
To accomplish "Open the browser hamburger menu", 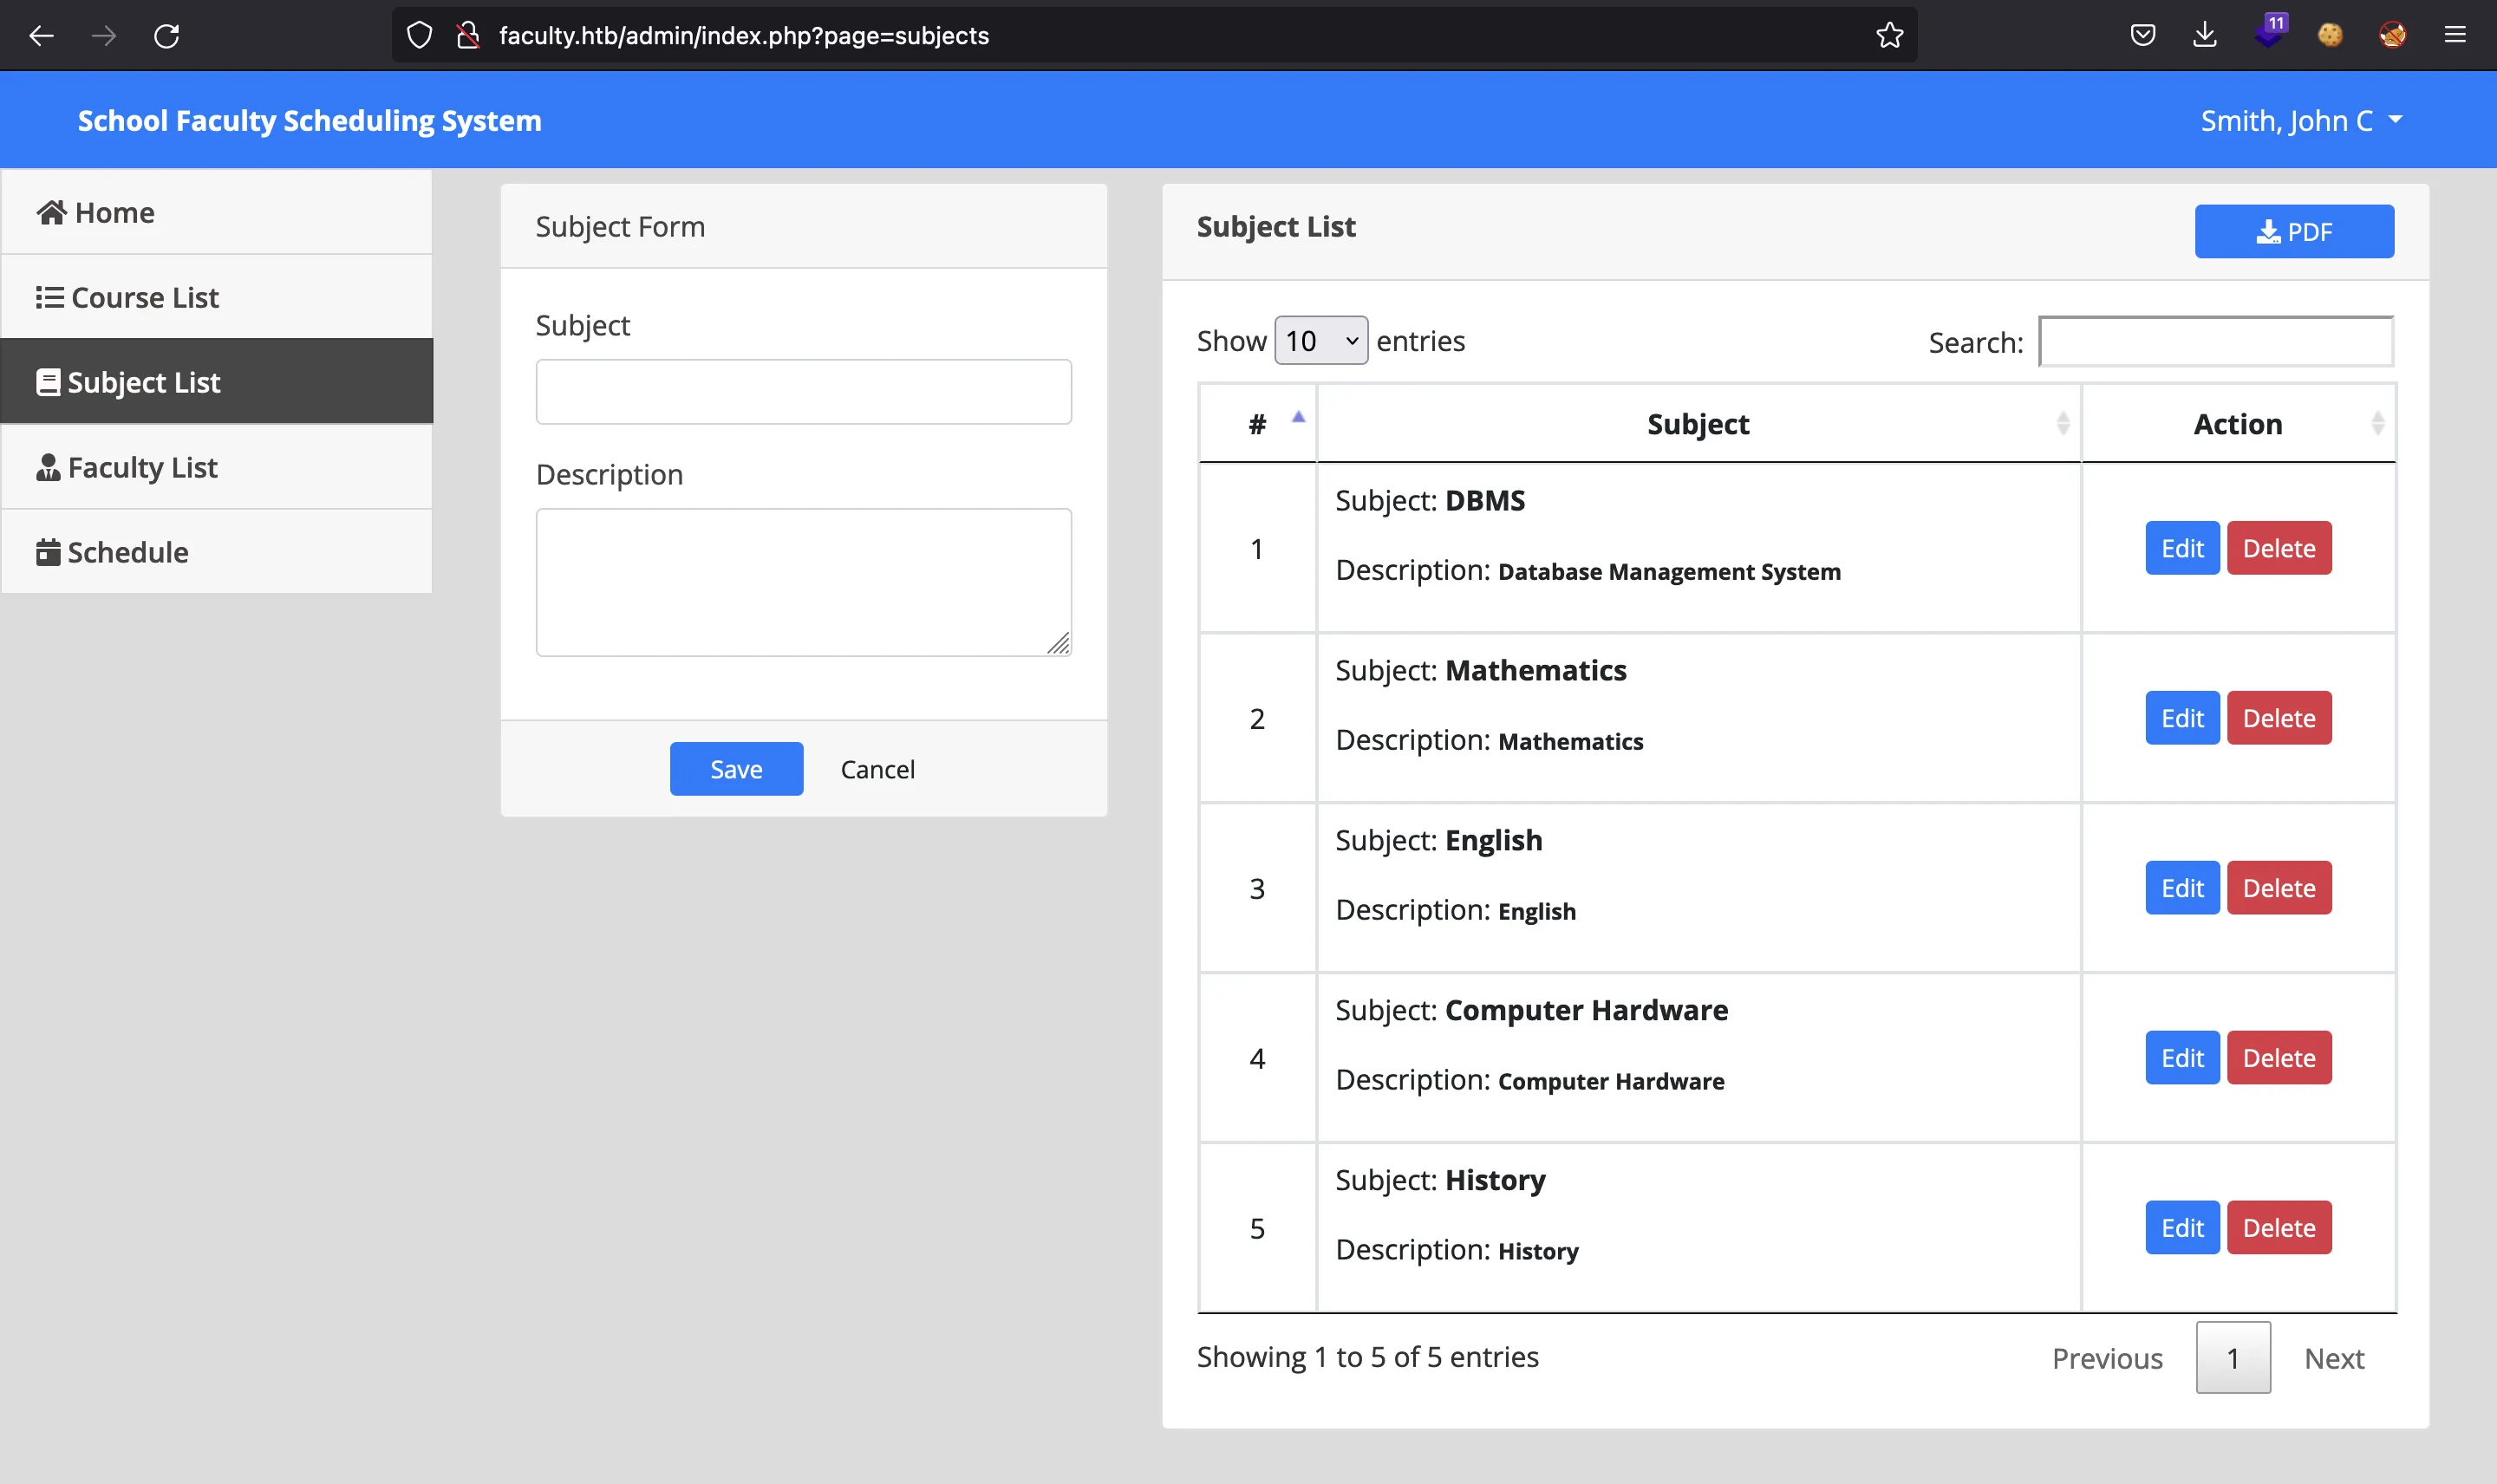I will [2455, 36].
